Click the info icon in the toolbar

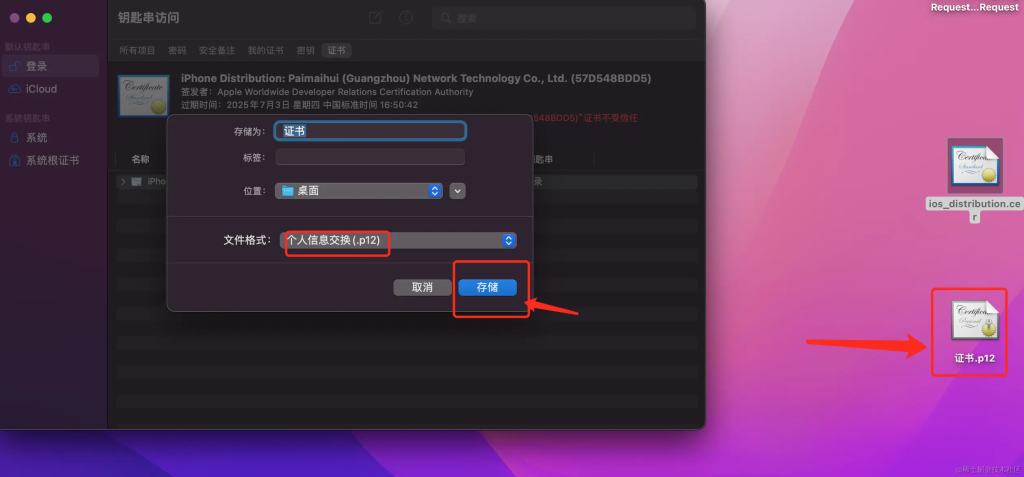[406, 18]
